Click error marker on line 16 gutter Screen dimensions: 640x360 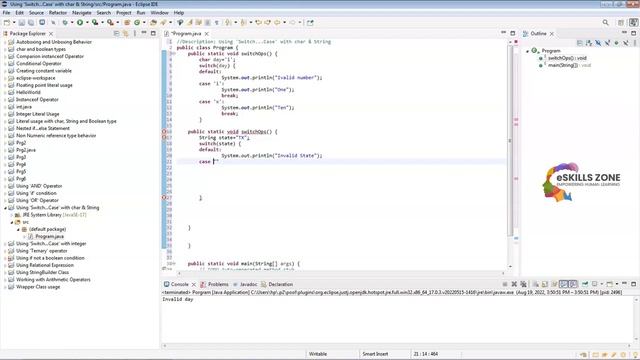pos(164,132)
